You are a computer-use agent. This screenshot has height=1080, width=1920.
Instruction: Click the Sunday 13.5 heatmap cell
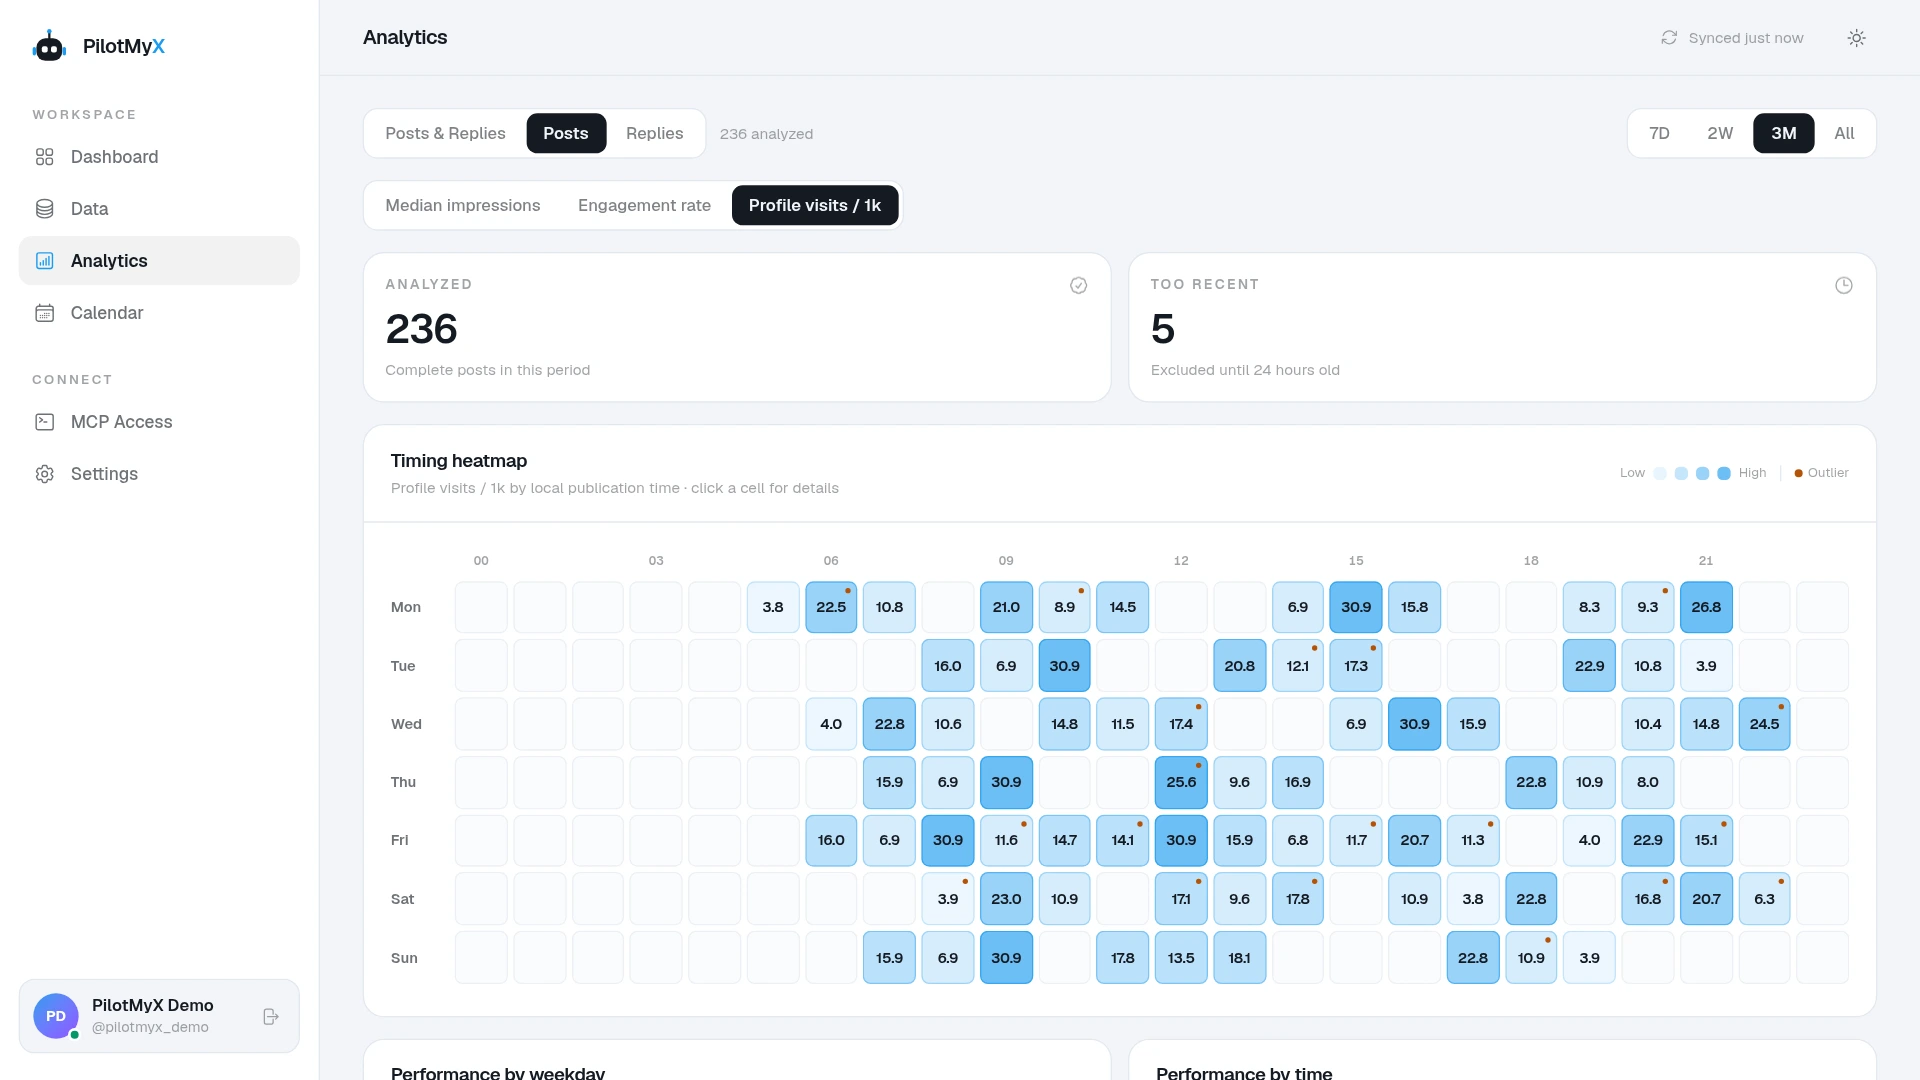pyautogui.click(x=1181, y=958)
